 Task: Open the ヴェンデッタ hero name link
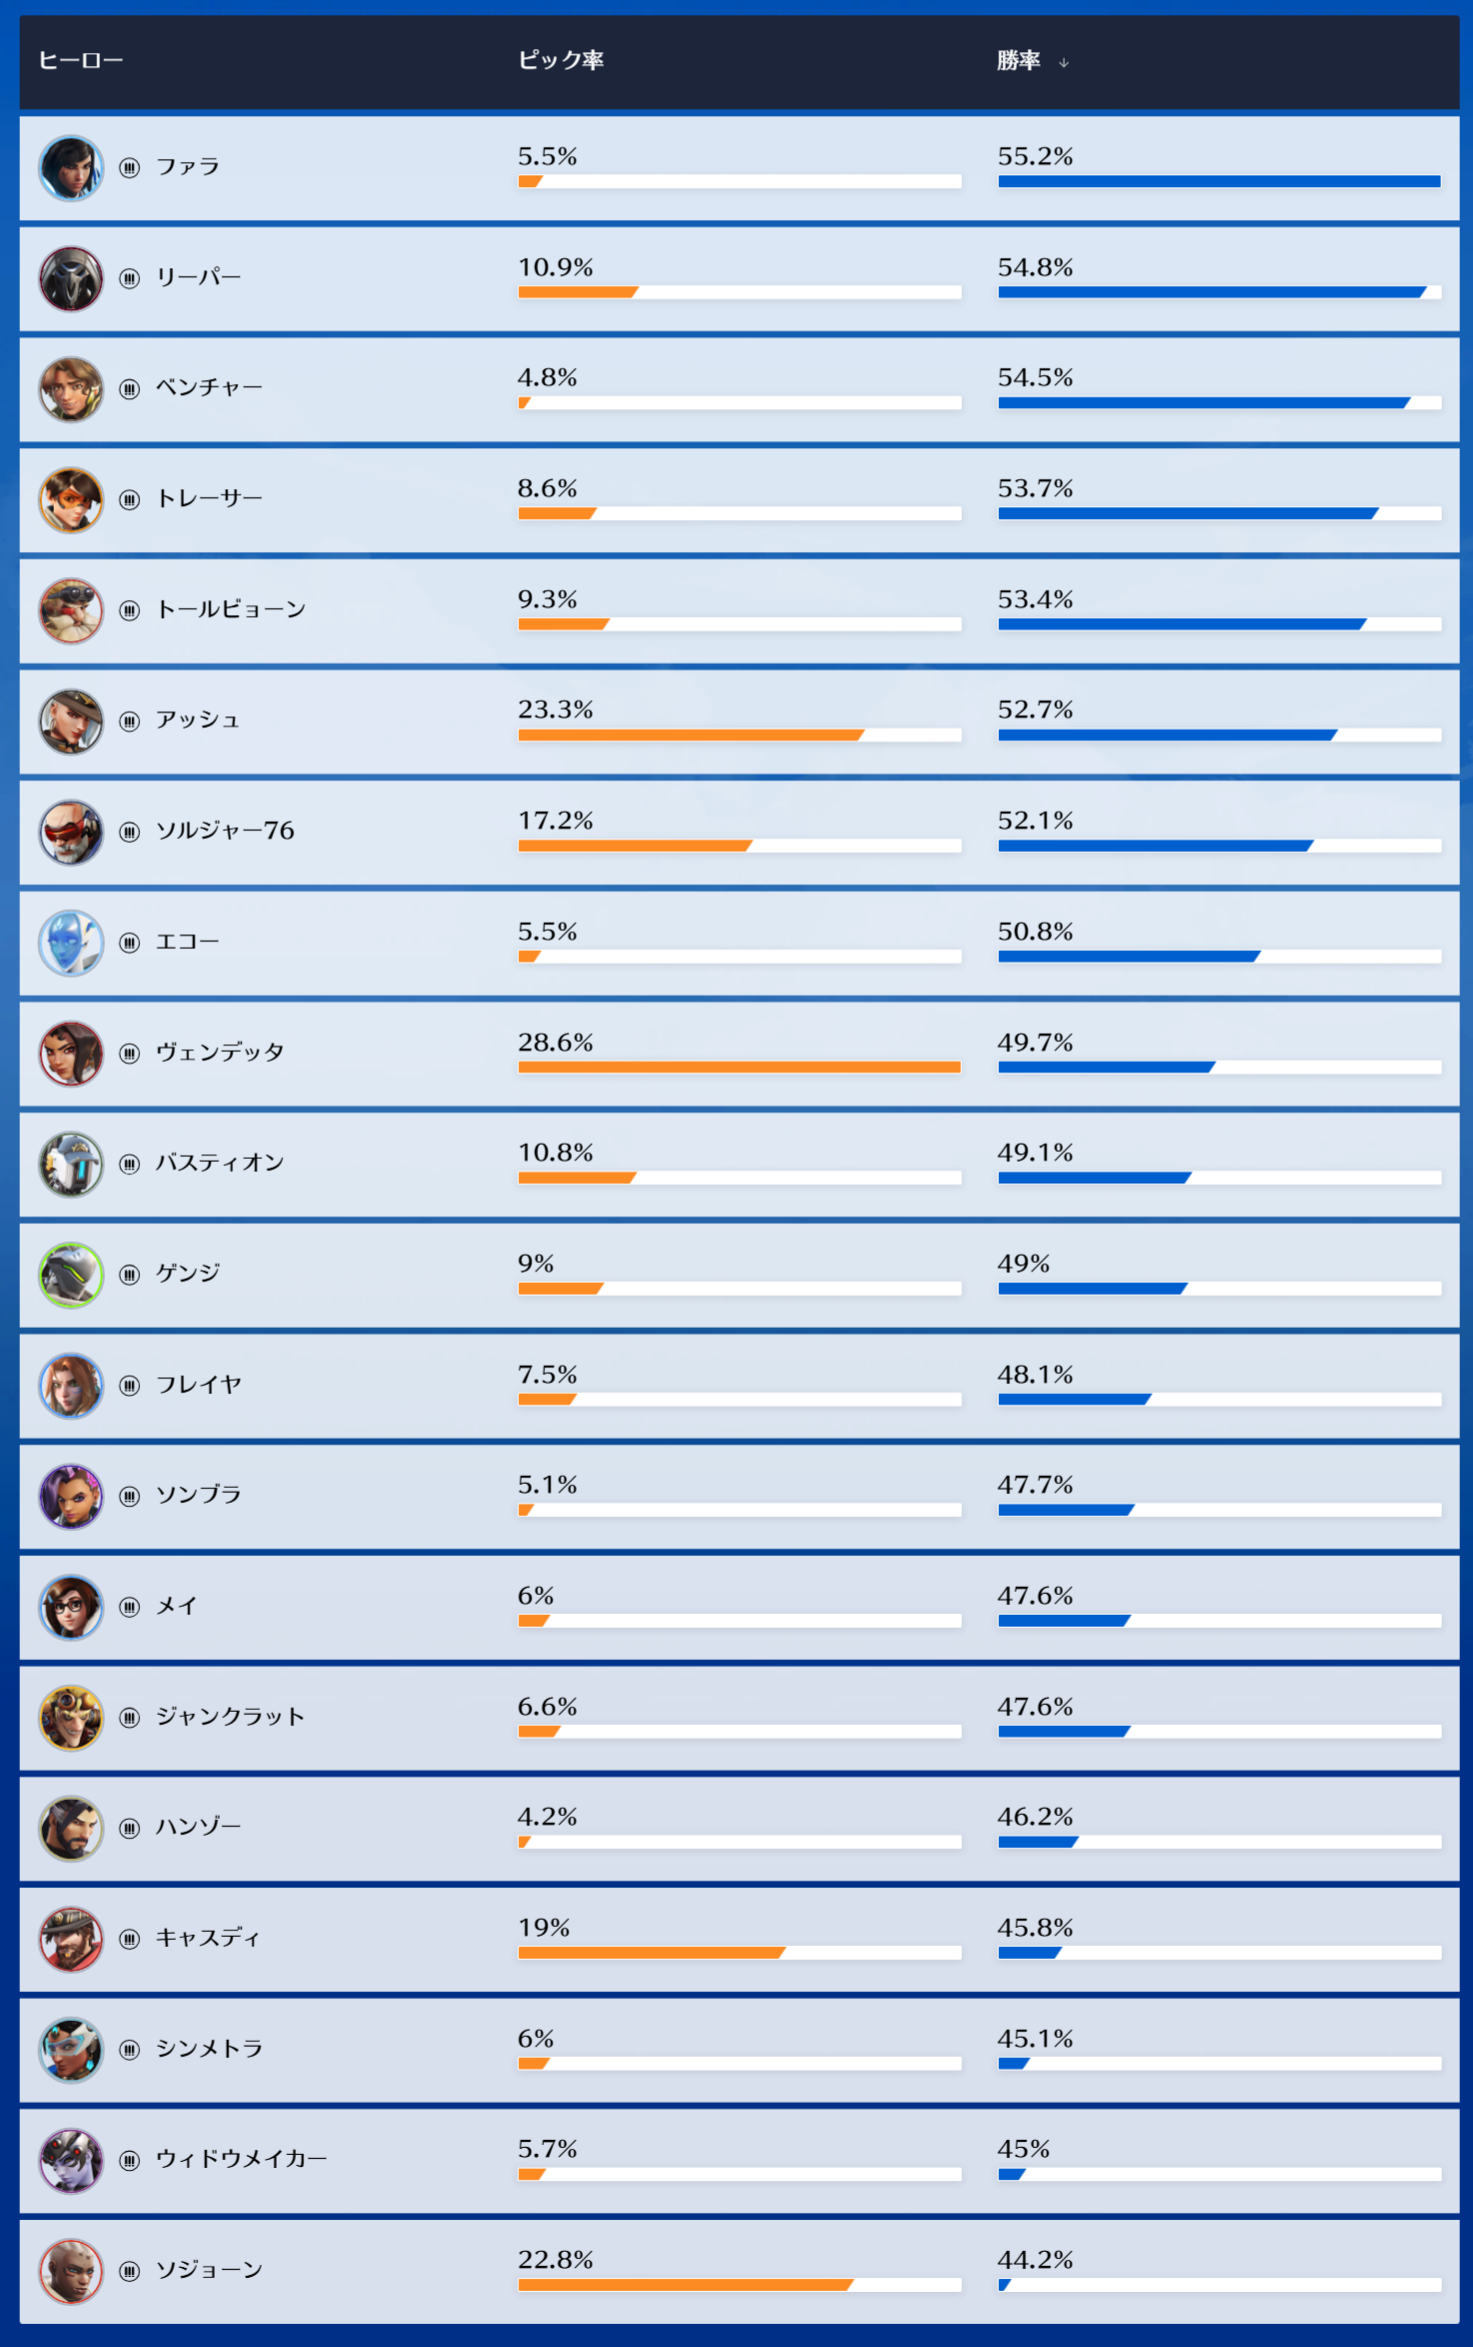click(220, 1053)
